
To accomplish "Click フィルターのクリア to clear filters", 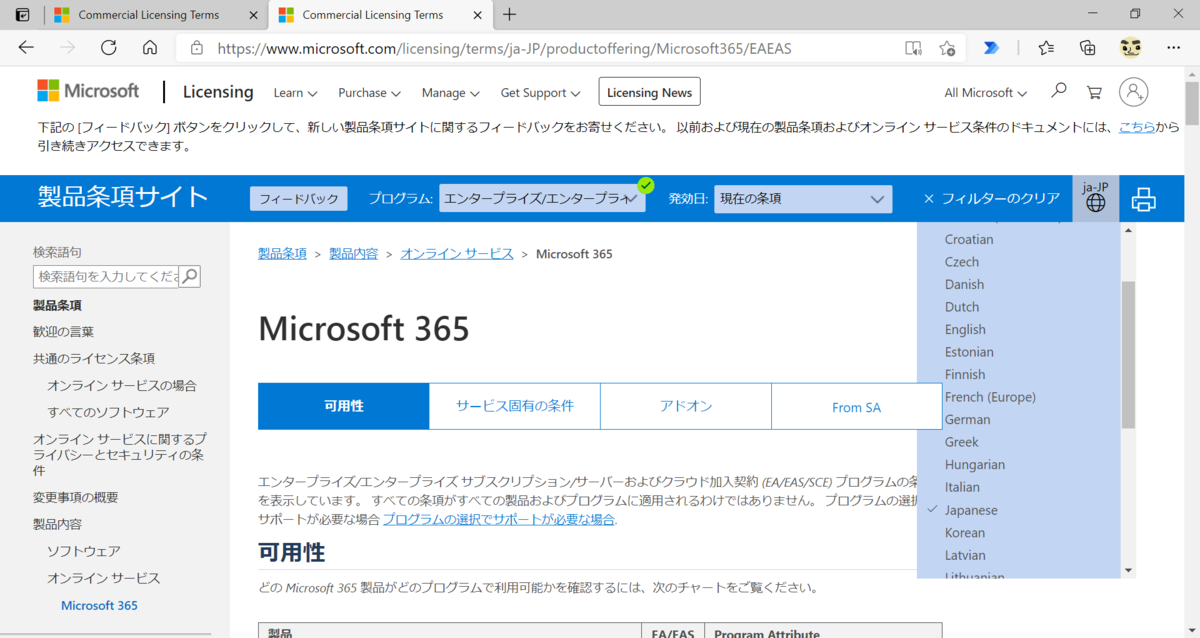I will 991,199.
